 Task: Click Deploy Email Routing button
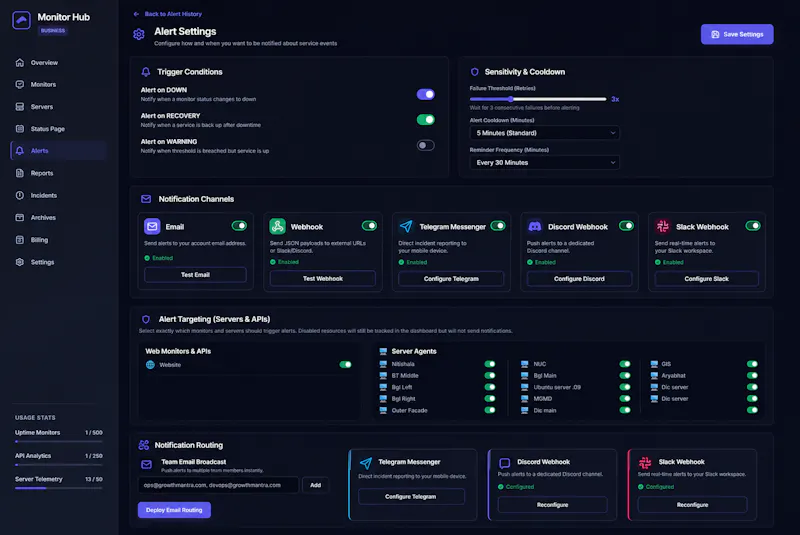pyautogui.click(x=174, y=510)
